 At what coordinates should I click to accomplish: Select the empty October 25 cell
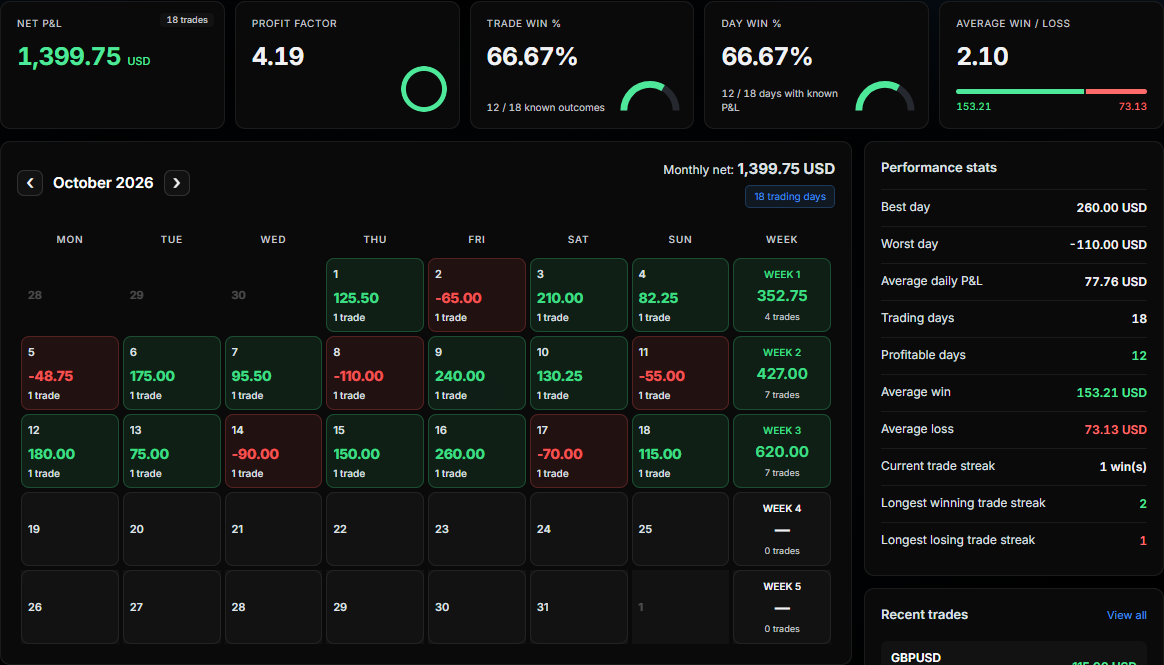coord(680,528)
